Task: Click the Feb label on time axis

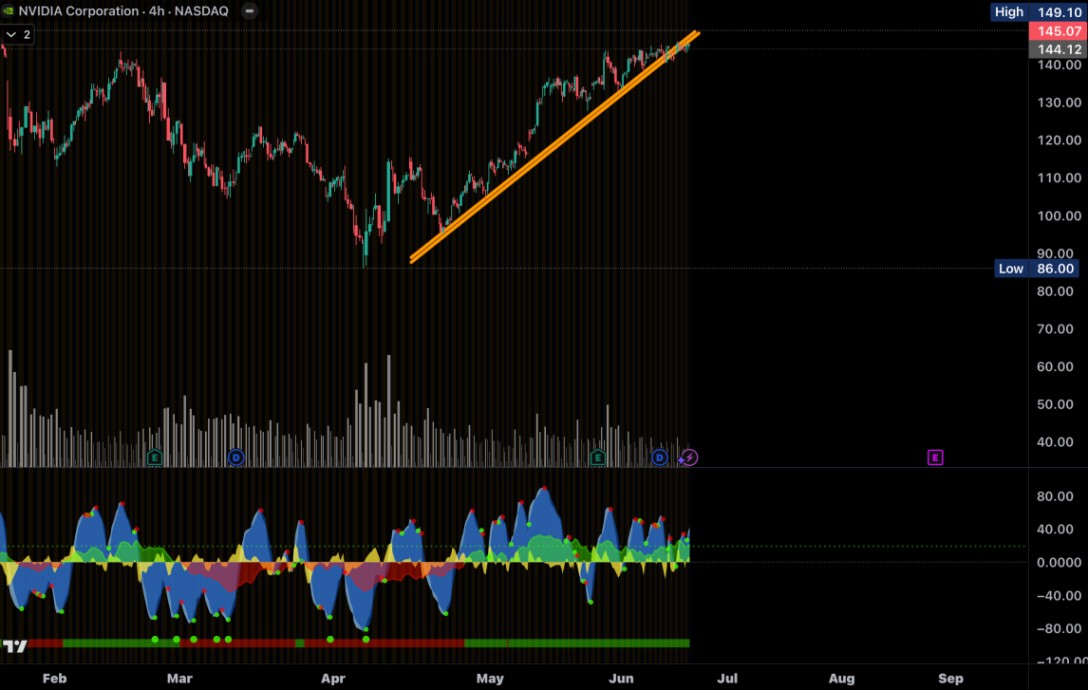Action: (55, 679)
